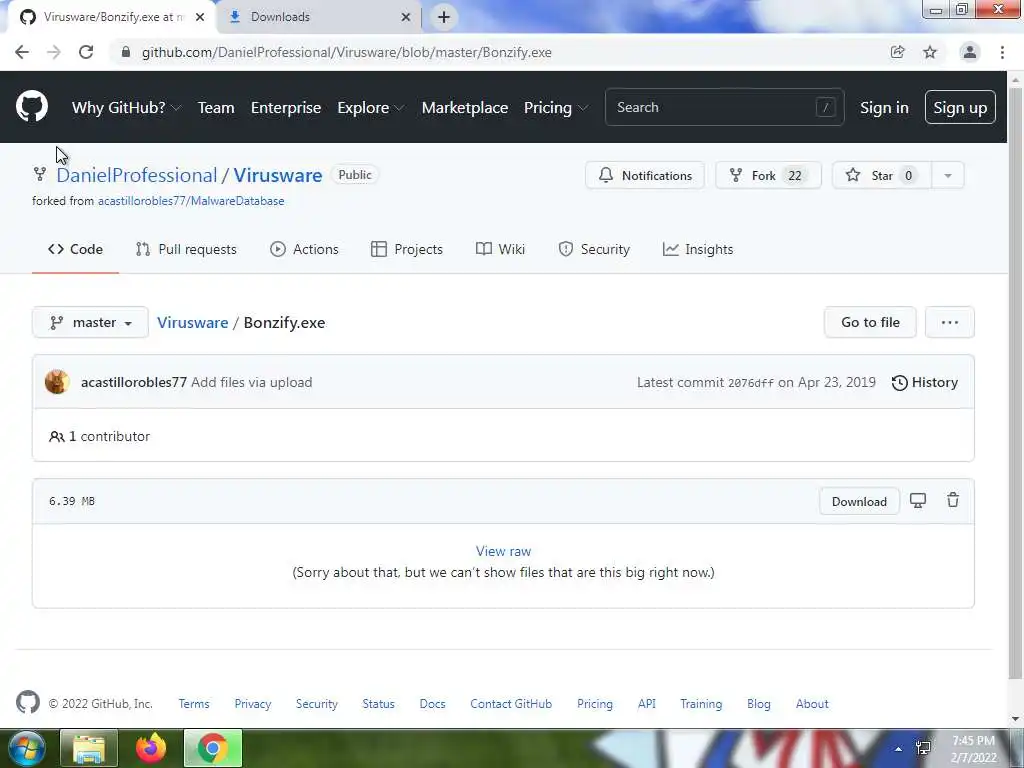1024x768 pixels.
Task: Click Virusware breadcrumb link
Action: click(193, 323)
